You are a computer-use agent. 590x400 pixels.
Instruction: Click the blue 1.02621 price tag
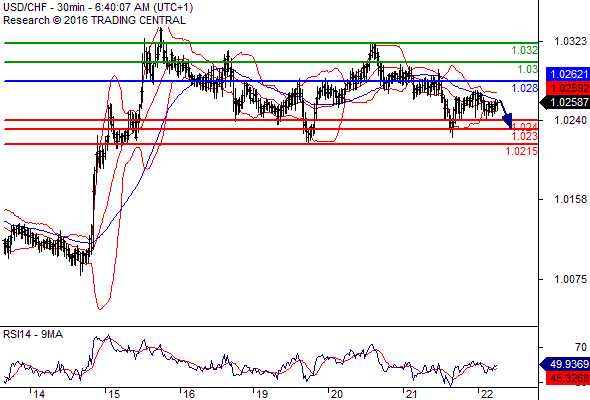[568, 74]
